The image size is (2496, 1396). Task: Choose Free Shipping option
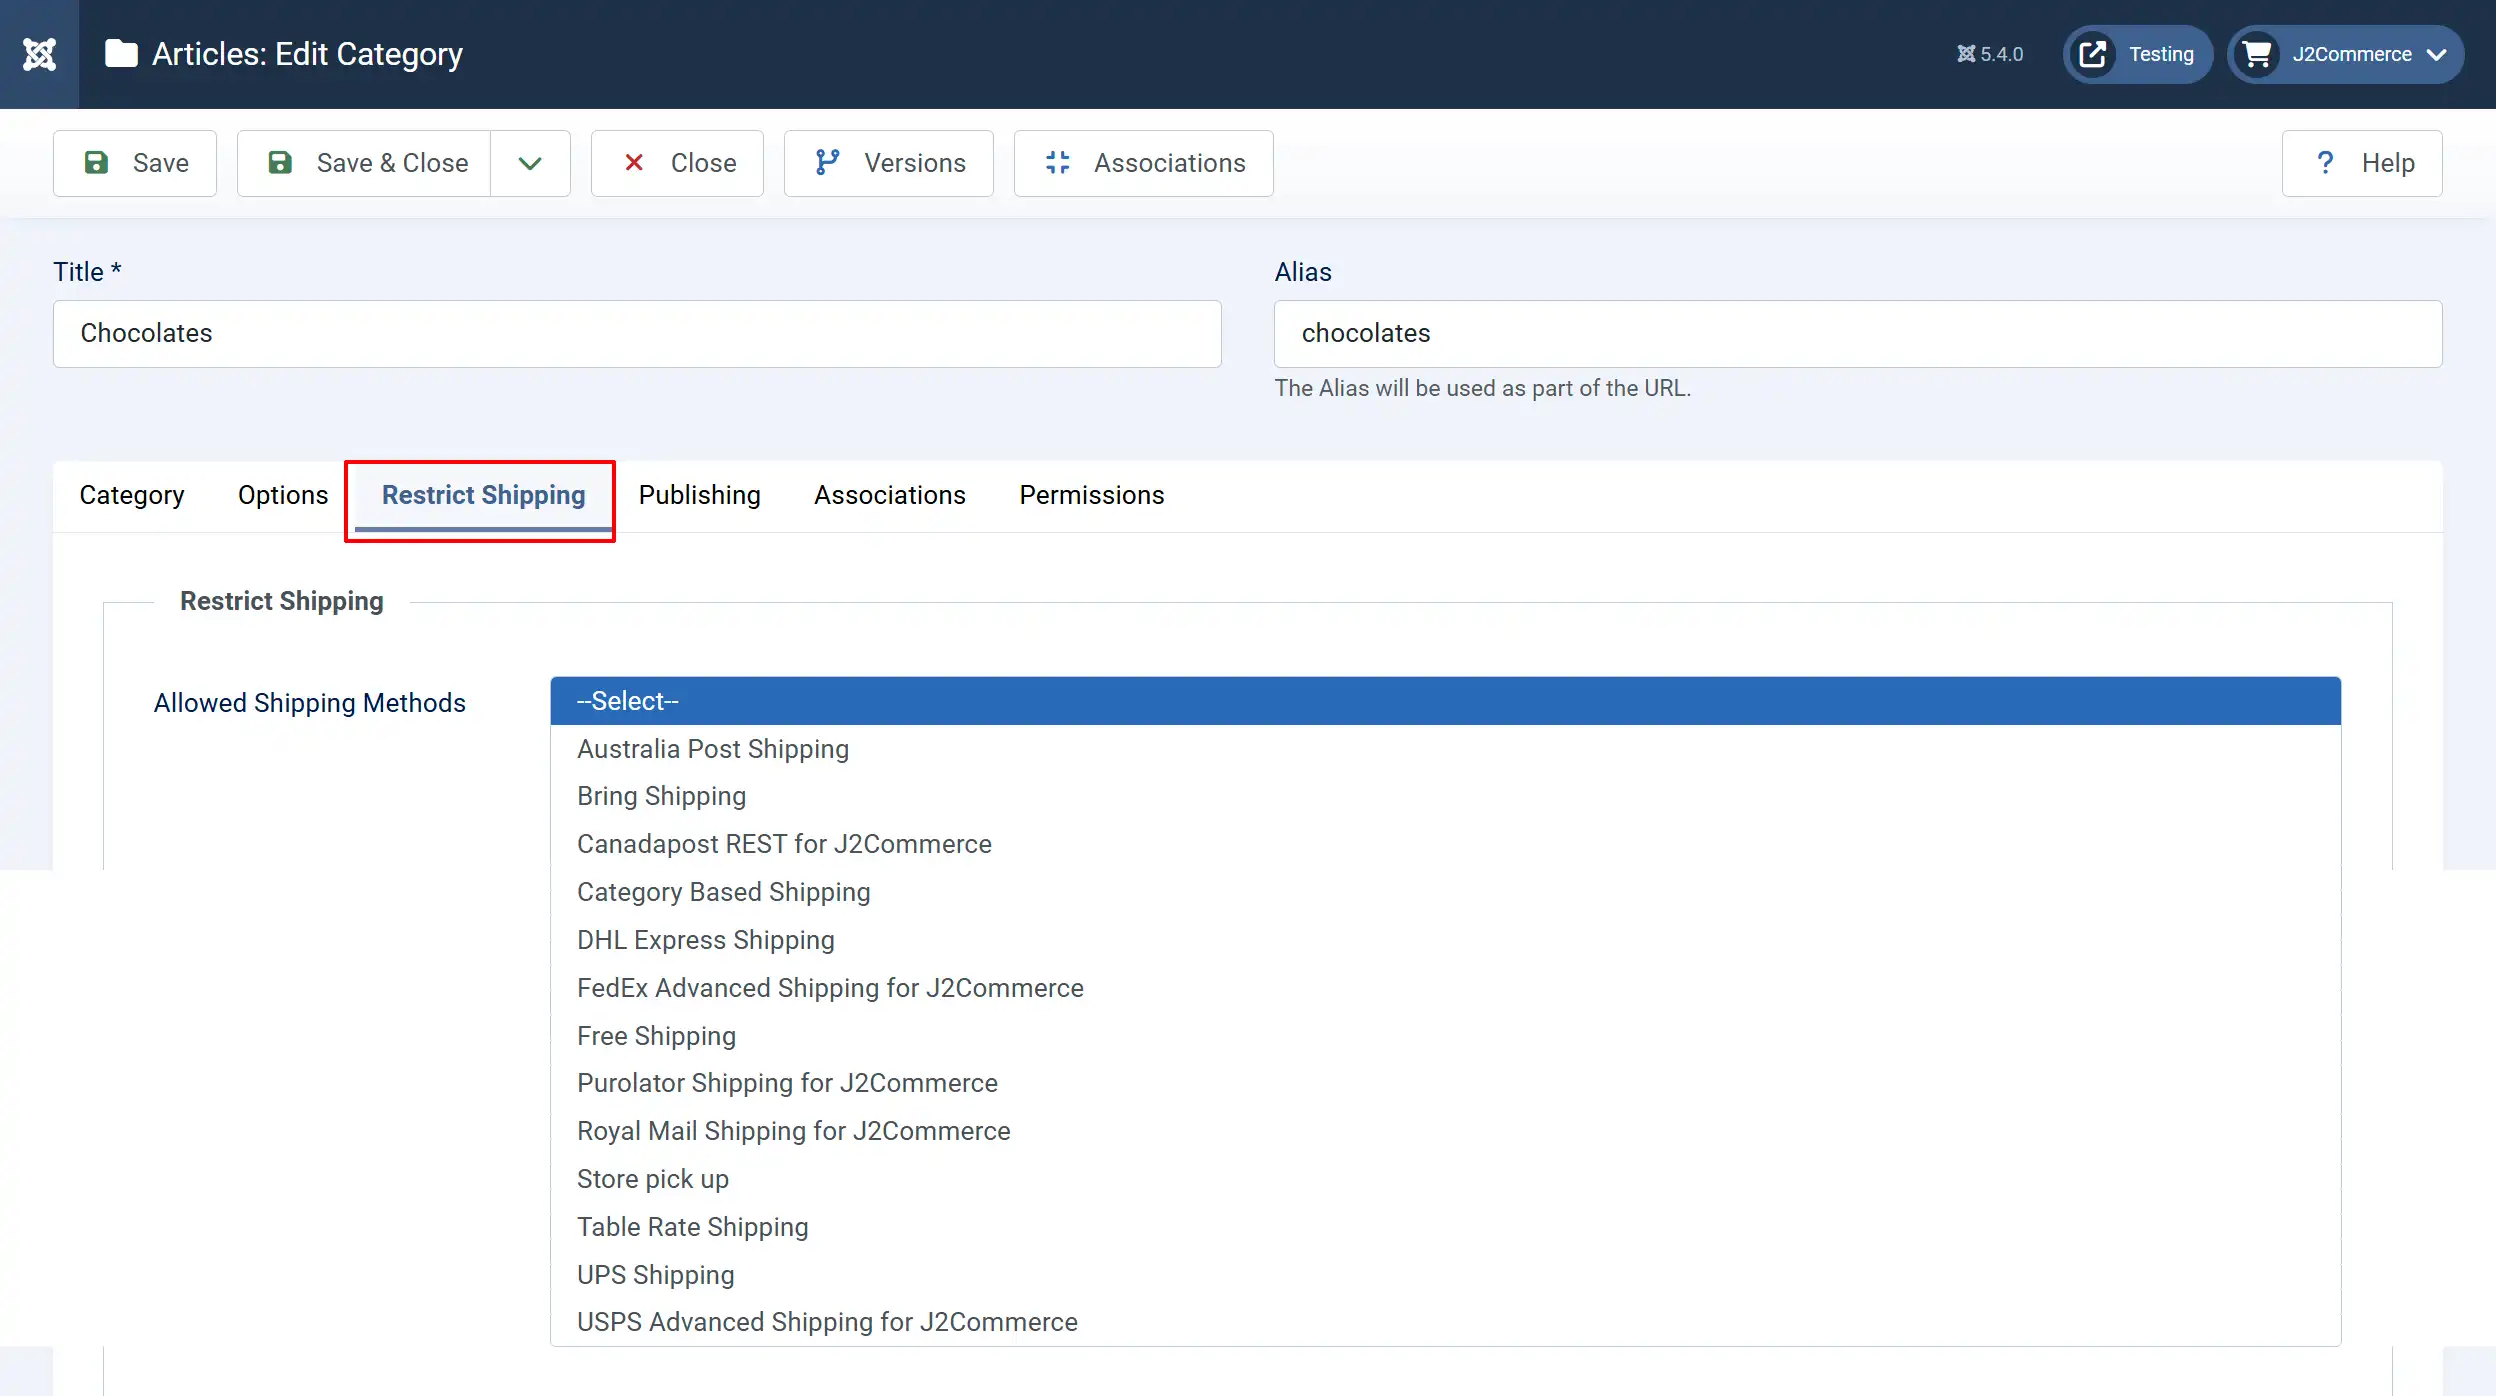coord(1446,1036)
